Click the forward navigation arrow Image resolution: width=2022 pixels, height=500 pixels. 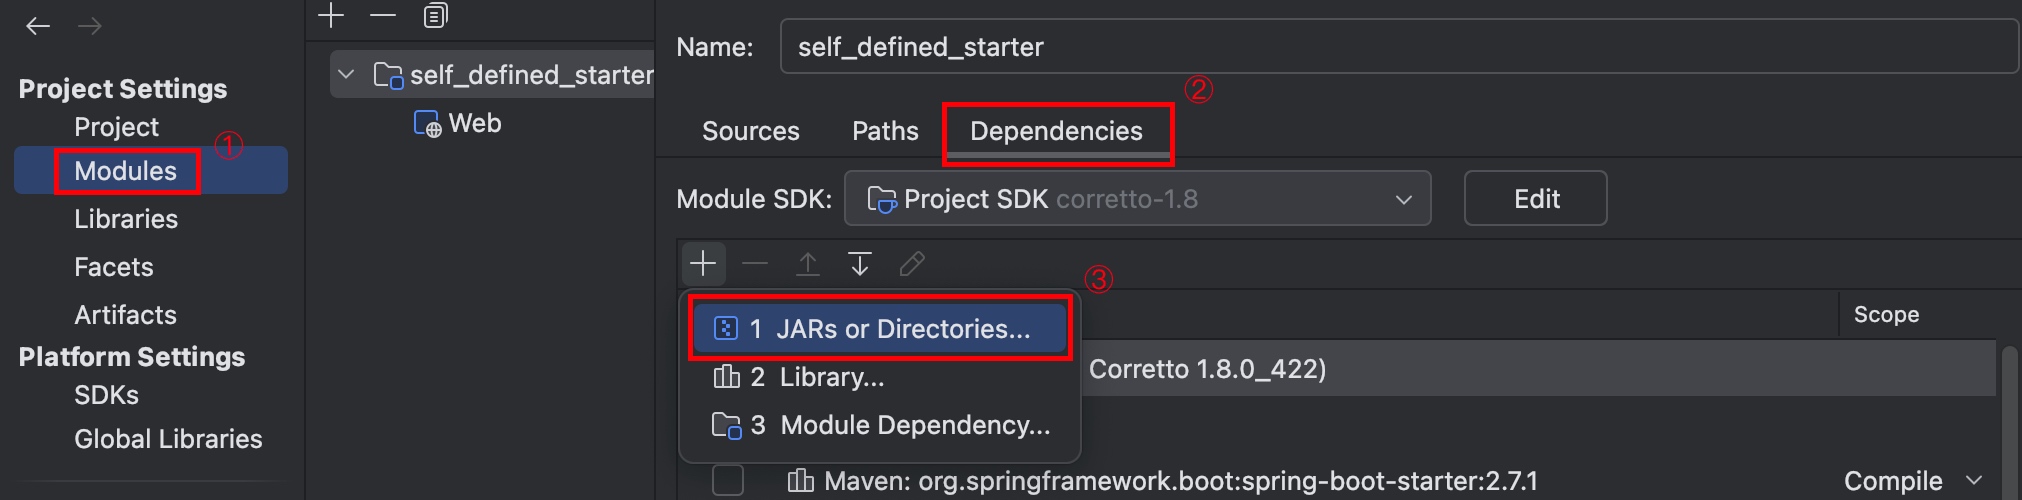click(x=90, y=26)
